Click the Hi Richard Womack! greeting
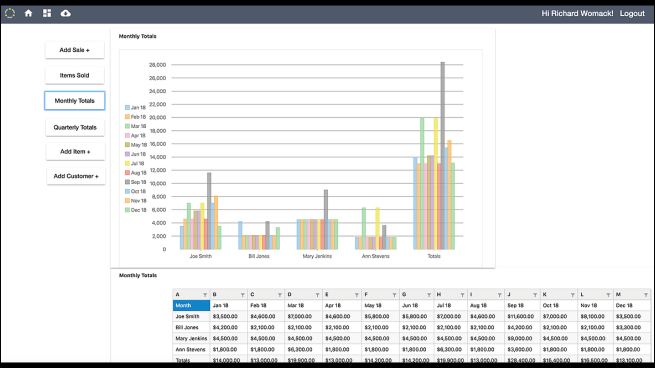 pos(577,13)
